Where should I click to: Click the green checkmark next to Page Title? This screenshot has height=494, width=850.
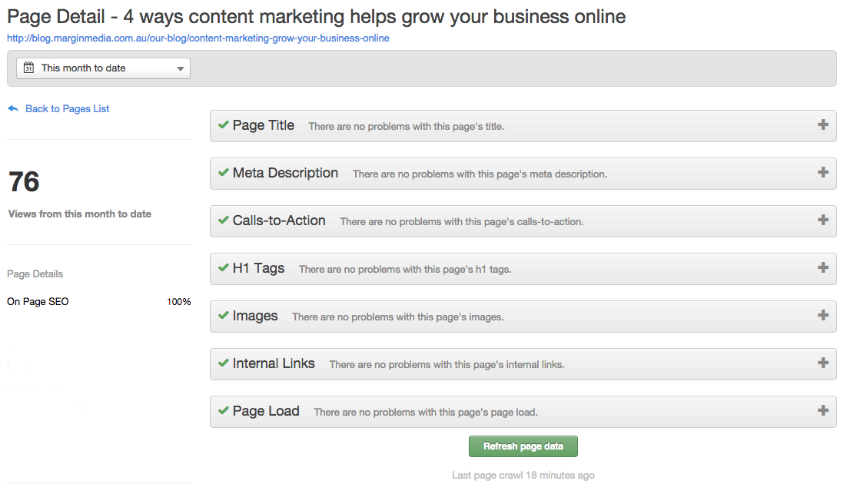[x=223, y=125]
